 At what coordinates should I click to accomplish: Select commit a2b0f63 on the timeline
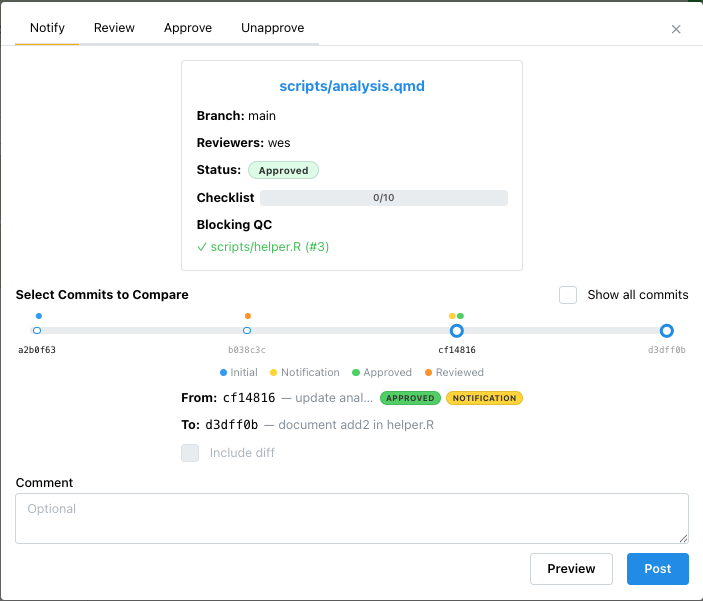(37, 330)
